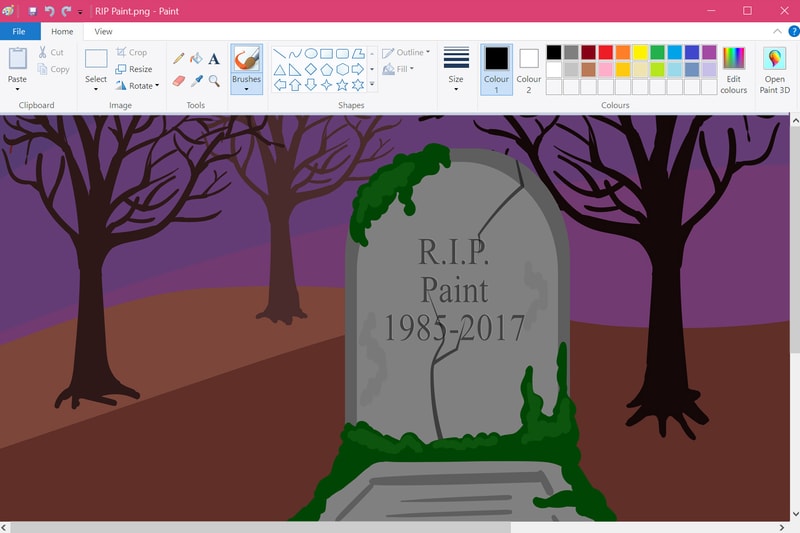Expand the Select dropdown arrow
The image size is (800, 533).
click(96, 90)
